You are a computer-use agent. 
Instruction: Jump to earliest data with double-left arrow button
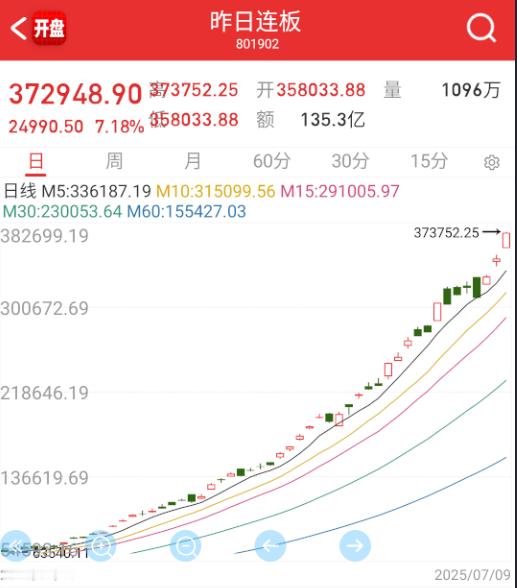tap(15, 546)
